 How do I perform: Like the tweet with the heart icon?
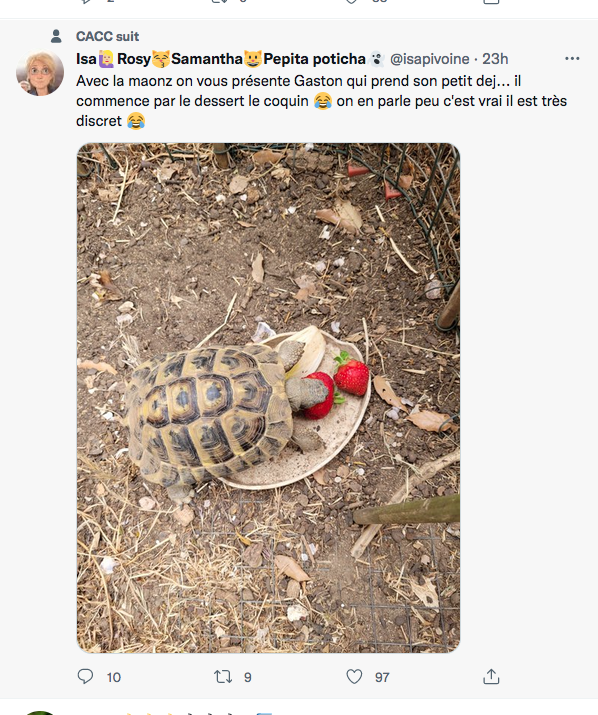[x=354, y=676]
